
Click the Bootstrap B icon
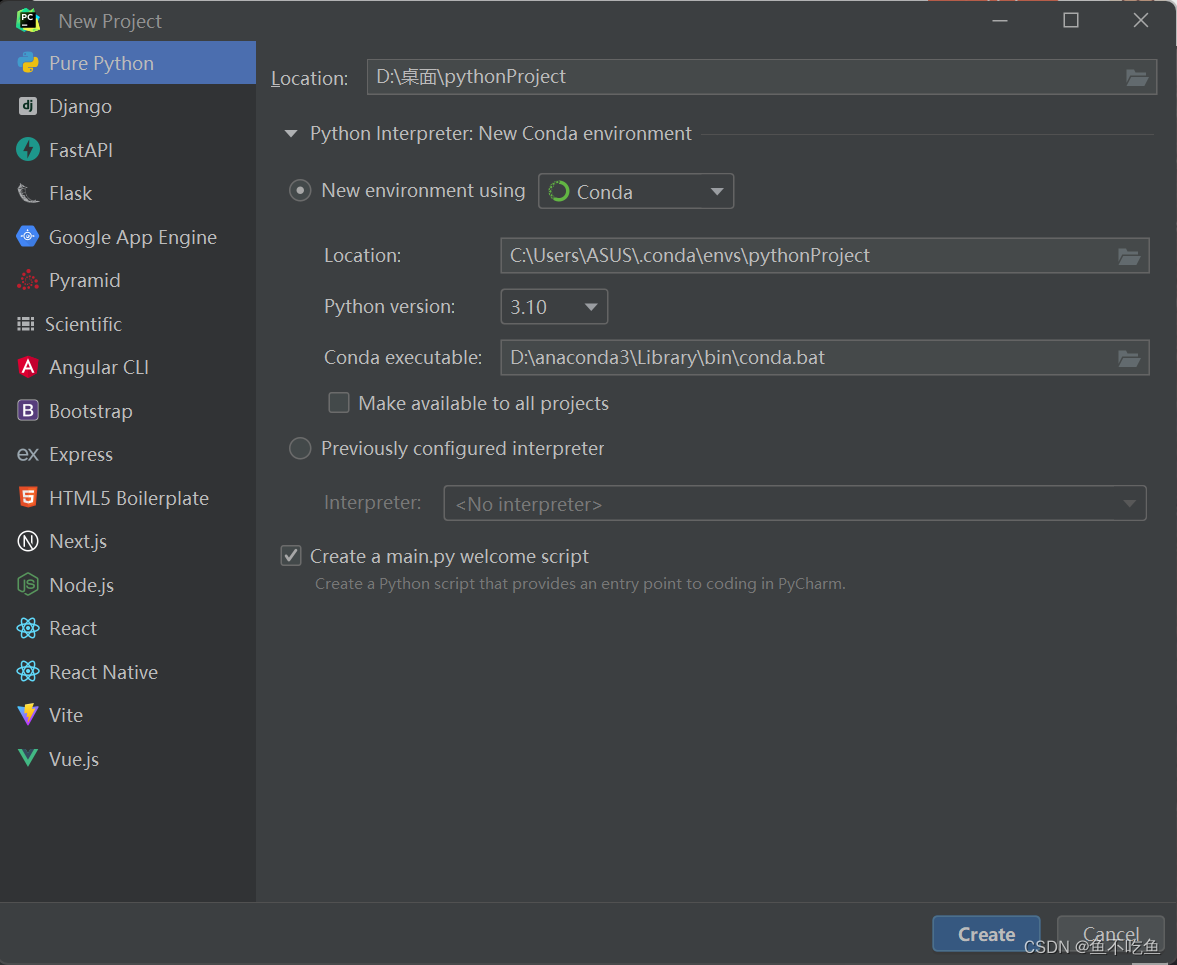coord(28,410)
